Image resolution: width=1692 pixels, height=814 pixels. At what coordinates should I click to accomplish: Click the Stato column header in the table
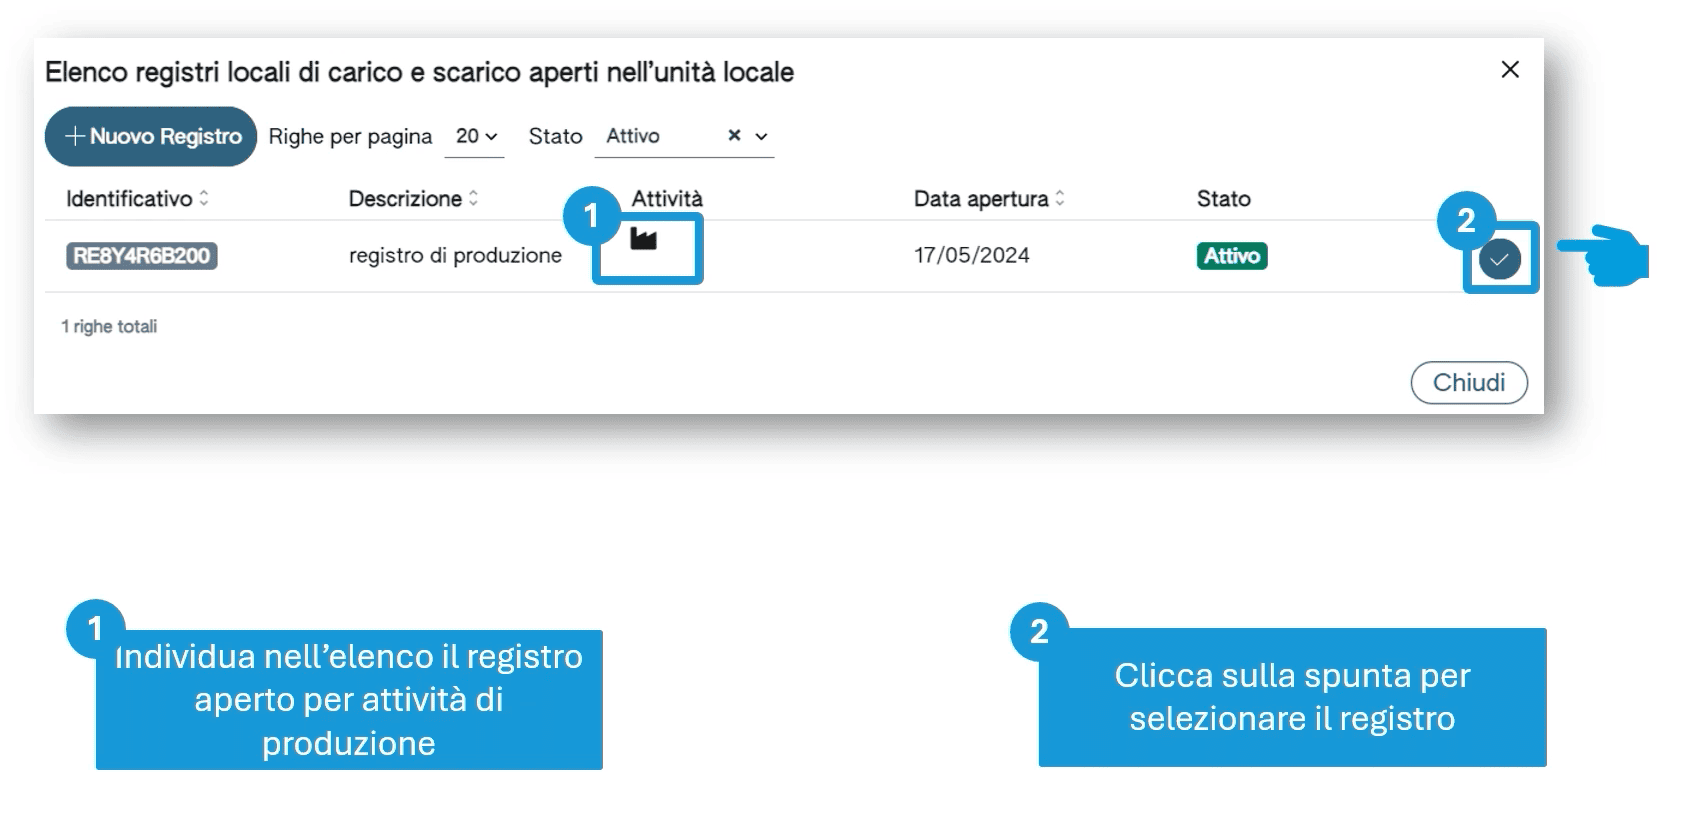[1223, 198]
